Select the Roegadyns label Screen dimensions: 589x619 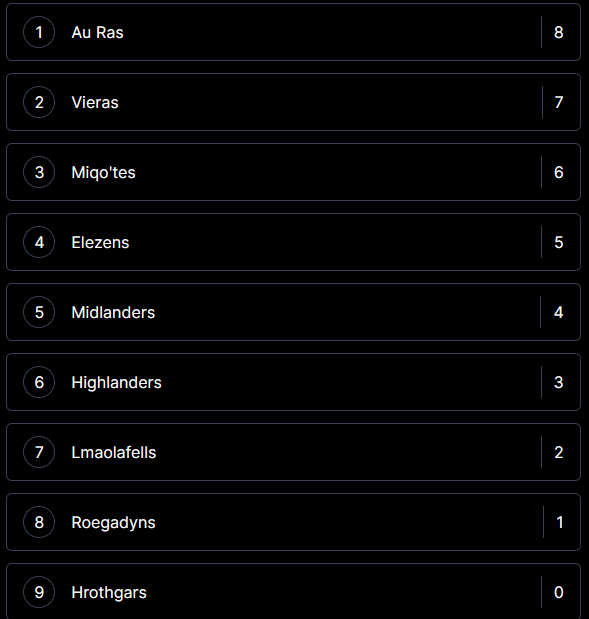(113, 523)
